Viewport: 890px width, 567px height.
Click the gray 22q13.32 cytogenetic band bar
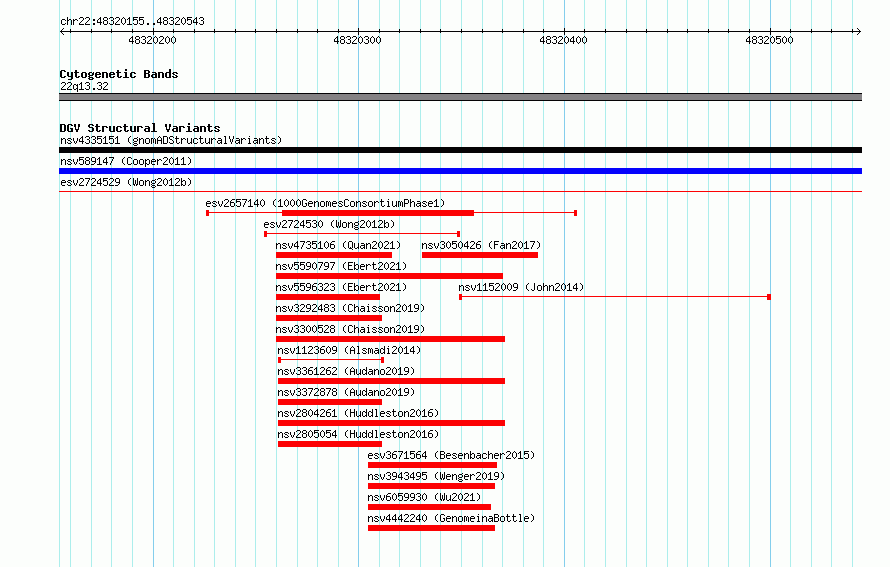click(x=460, y=97)
